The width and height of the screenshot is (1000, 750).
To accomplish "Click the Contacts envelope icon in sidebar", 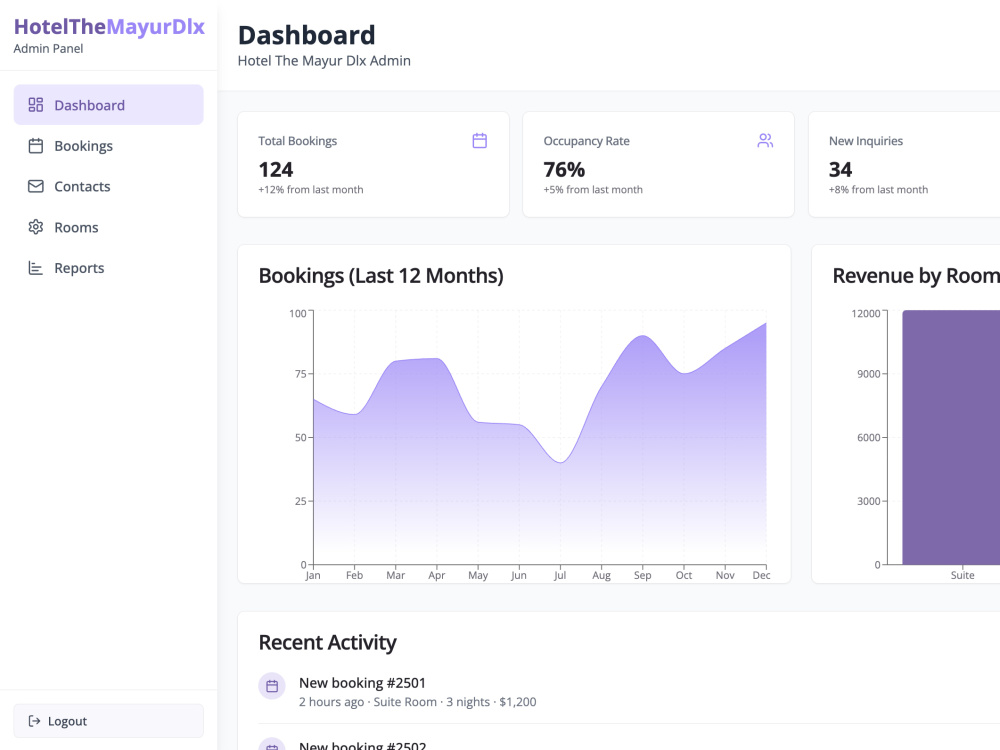I will coord(36,186).
